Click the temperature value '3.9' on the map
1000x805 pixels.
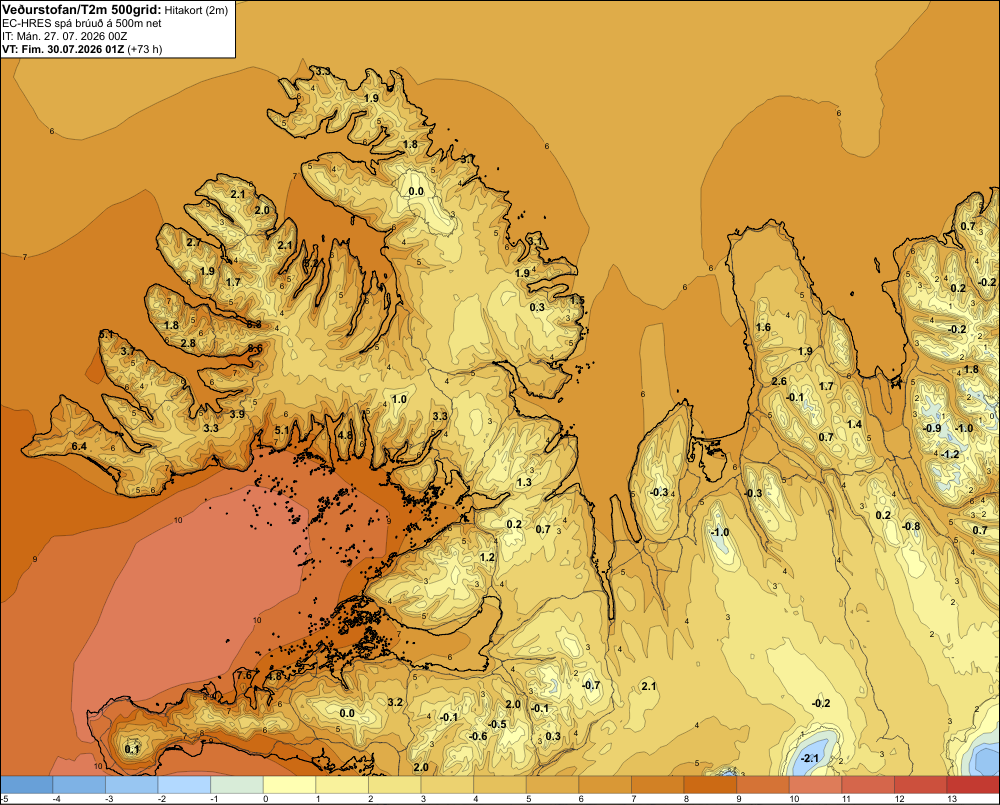point(237,414)
